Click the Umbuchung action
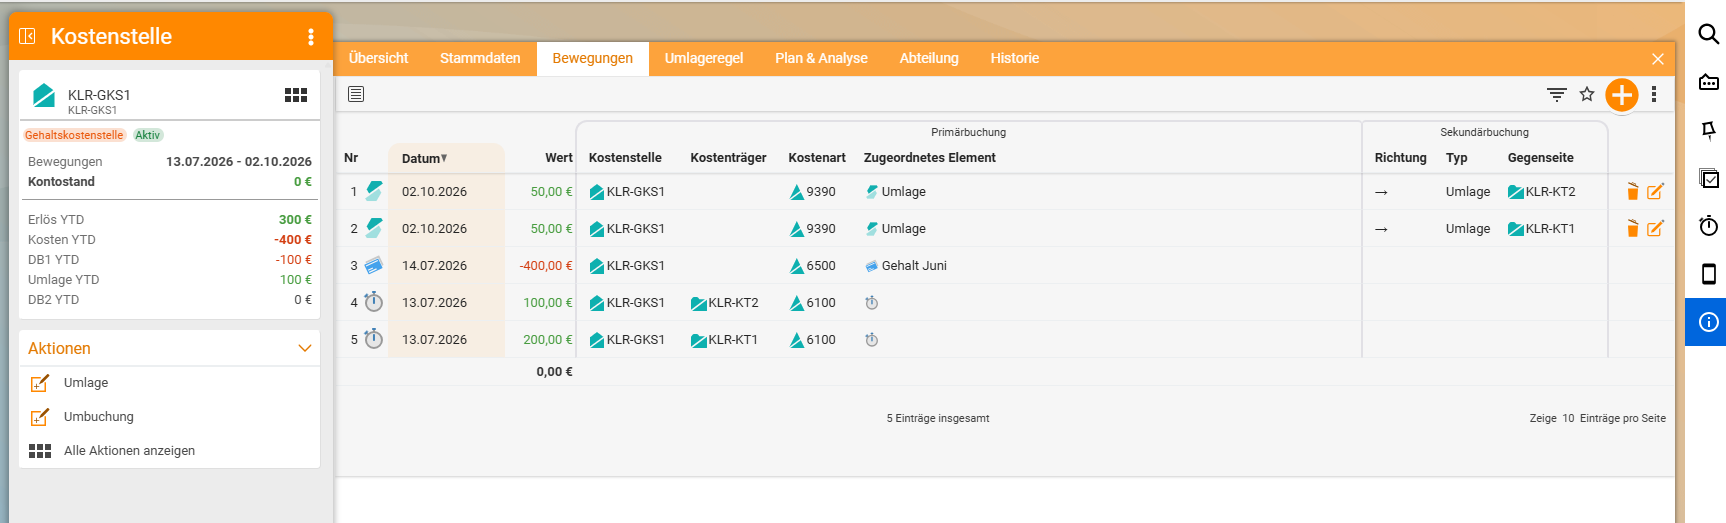1726x523 pixels. click(x=98, y=417)
